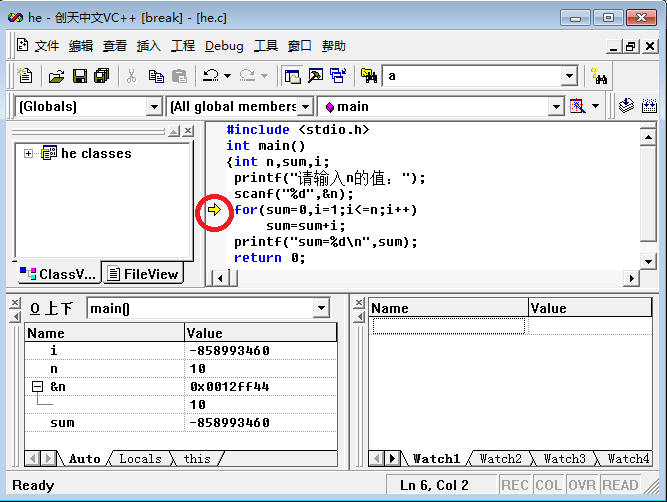Click the Save floppy disk icon
Image resolution: width=667 pixels, height=502 pixels.
click(x=80, y=76)
